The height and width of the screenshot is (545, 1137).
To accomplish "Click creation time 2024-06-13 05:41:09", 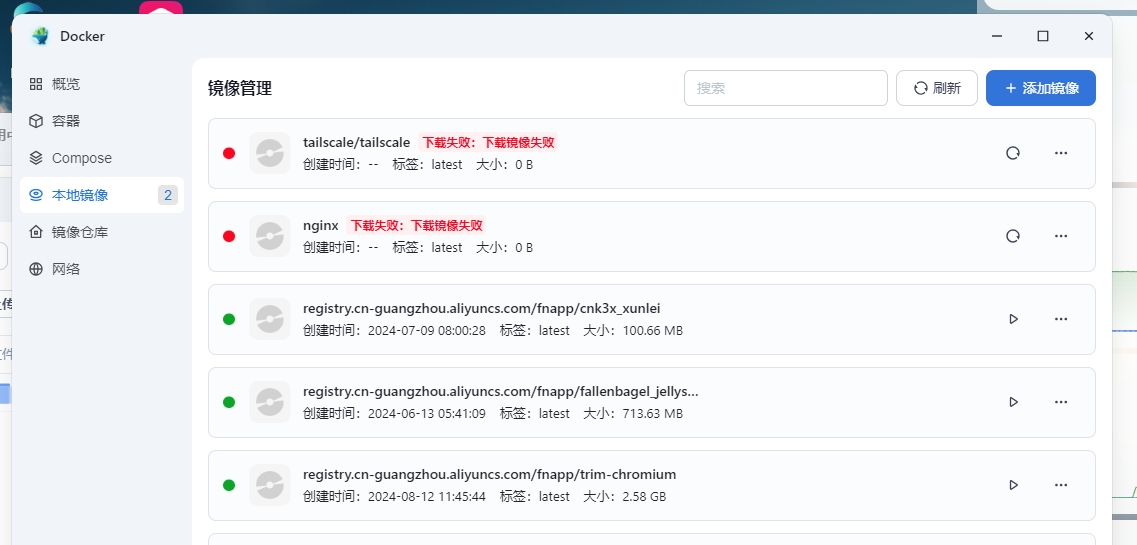I will point(426,414).
